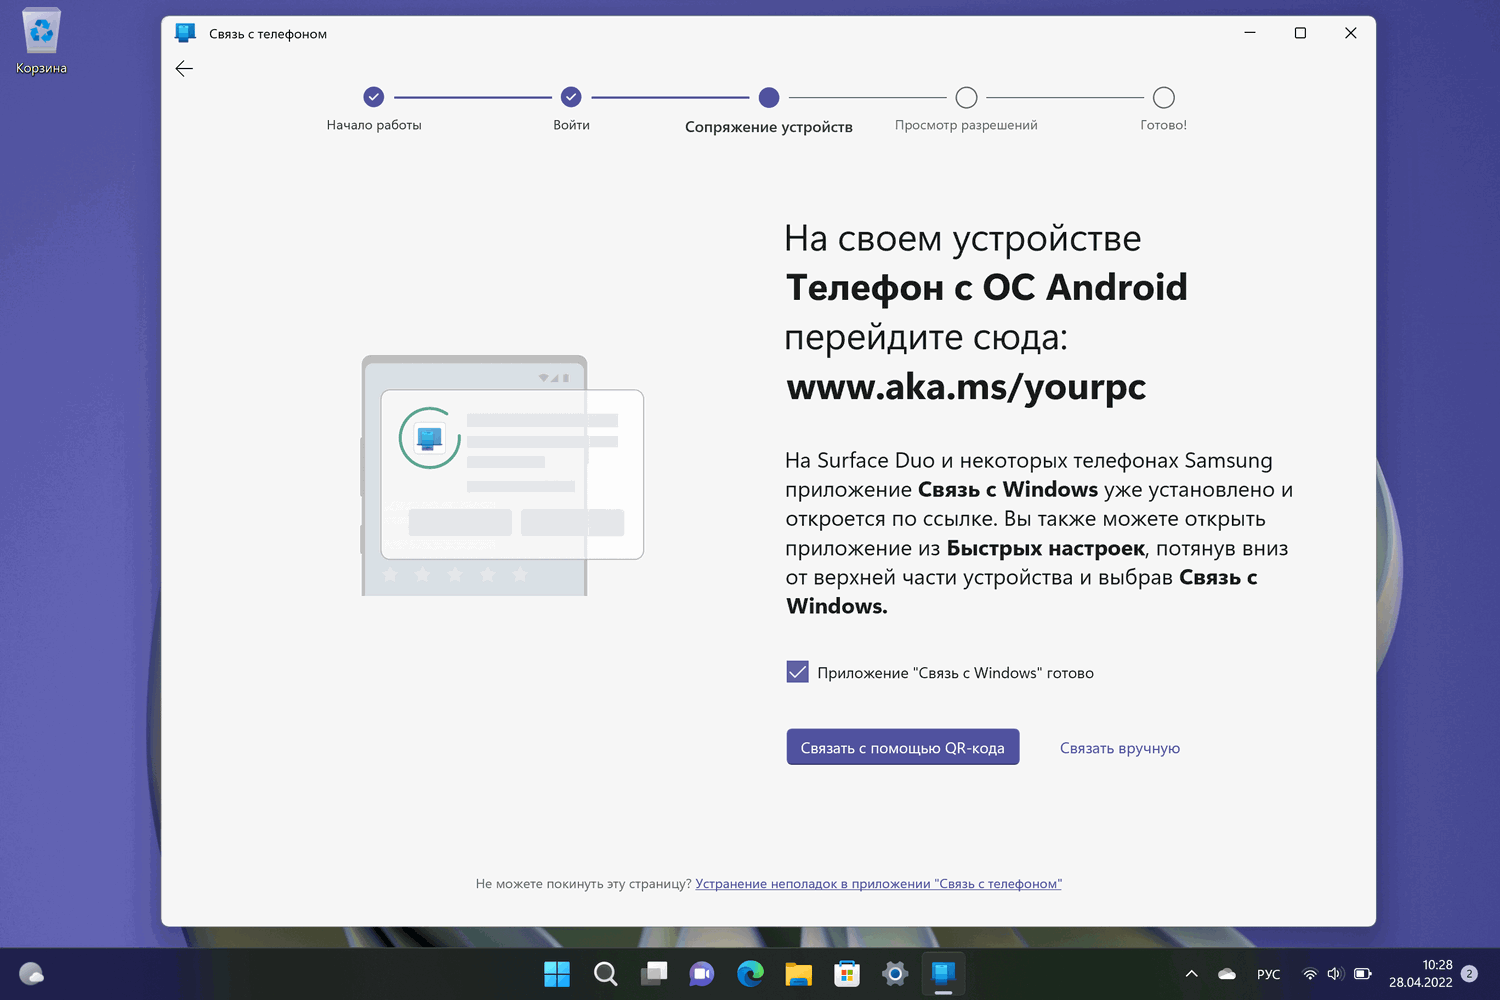The image size is (1500, 1000).
Task: Click the 'Телефон с ОС Android' heading
Action: [x=987, y=288]
